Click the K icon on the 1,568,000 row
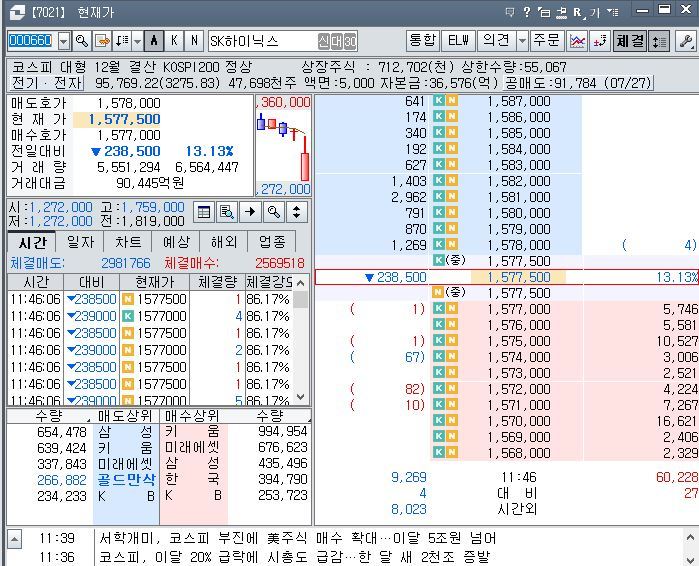This screenshot has width=699, height=566. [439, 452]
